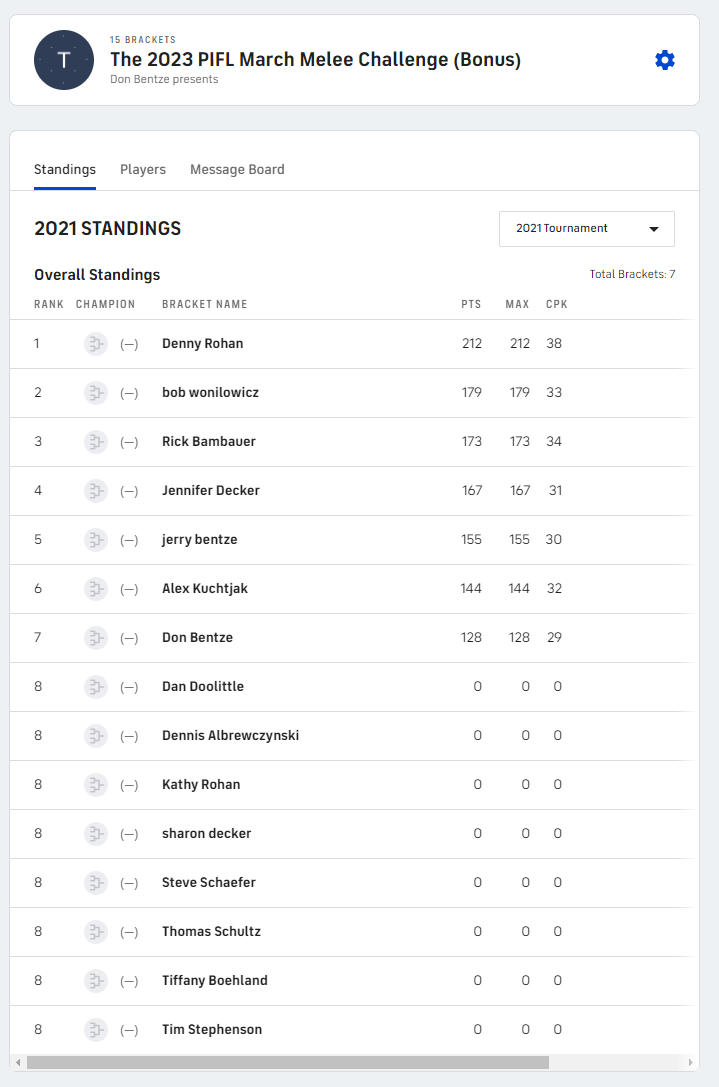Open the 2021 Tournament dropdown
Image resolution: width=719 pixels, height=1087 pixels.
(586, 228)
